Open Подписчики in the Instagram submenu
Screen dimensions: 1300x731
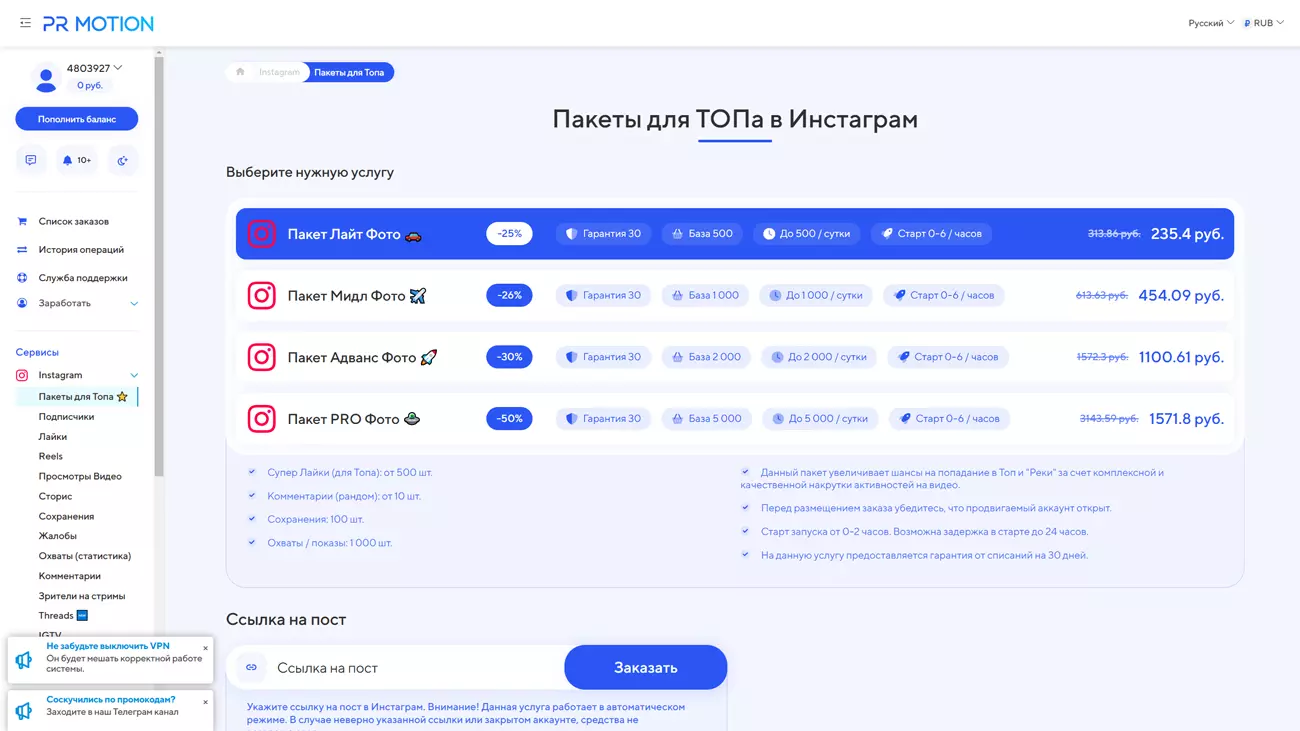coord(66,417)
